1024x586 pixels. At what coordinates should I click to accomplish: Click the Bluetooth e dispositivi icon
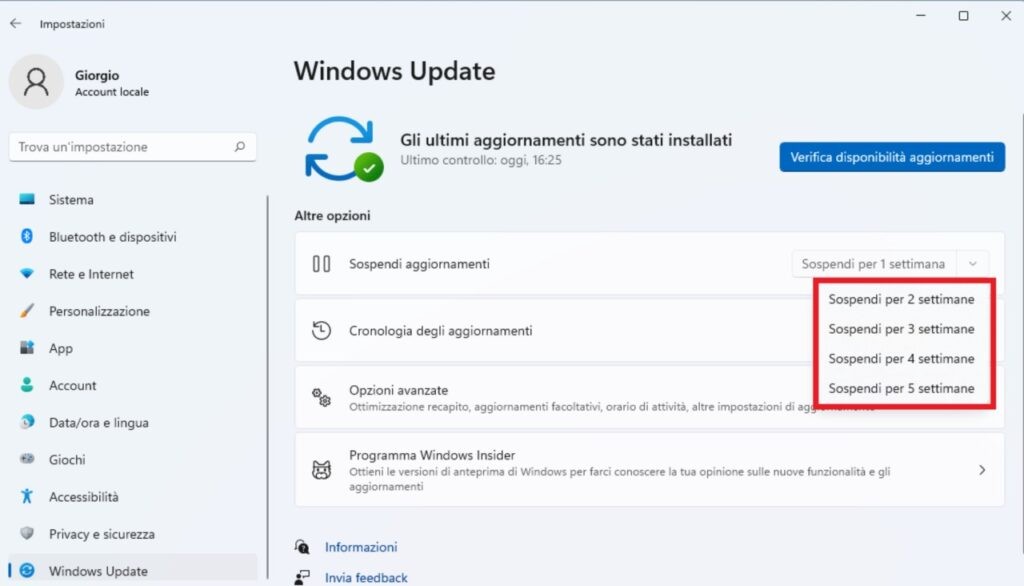(x=27, y=237)
